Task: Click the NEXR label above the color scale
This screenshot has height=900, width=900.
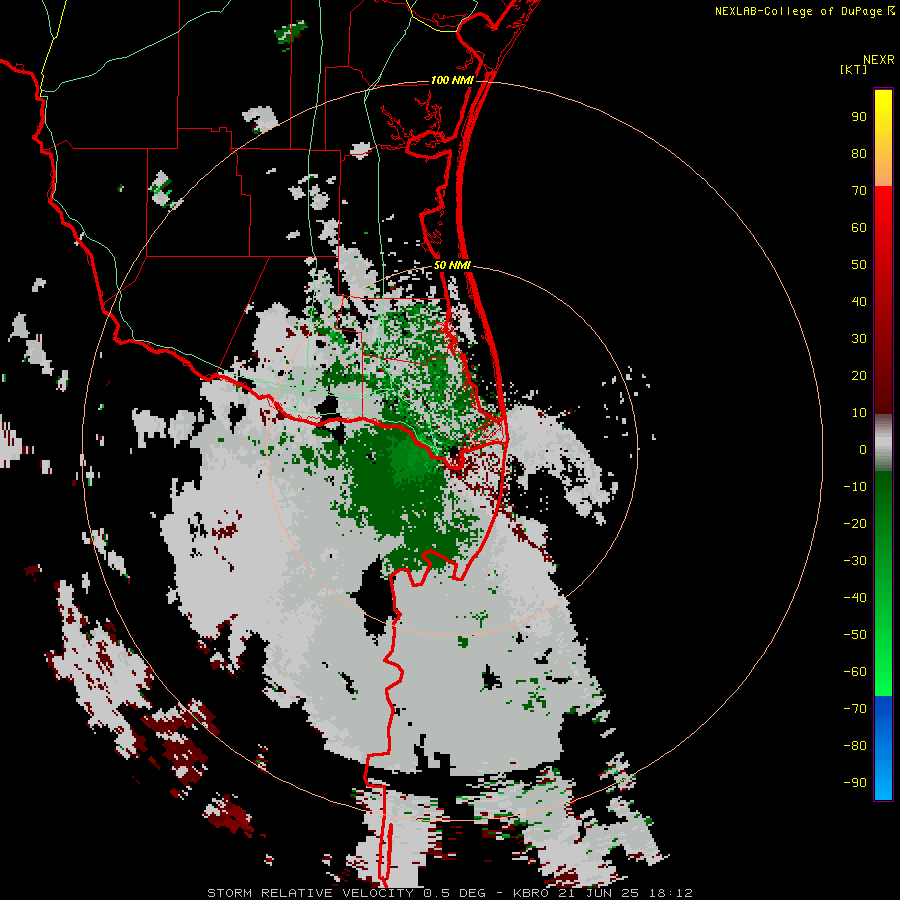Action: coord(879,60)
